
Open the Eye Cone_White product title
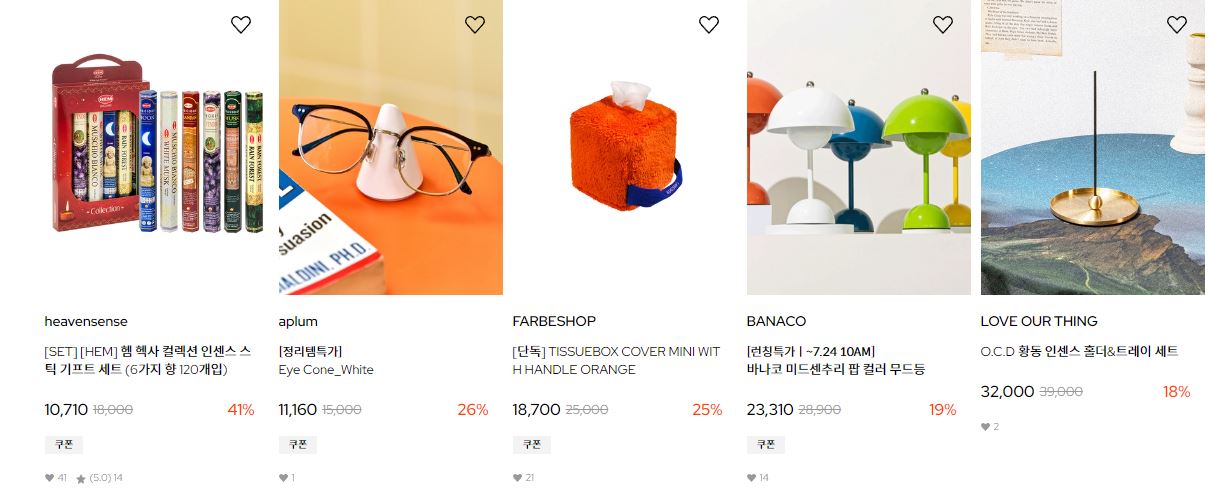coord(326,369)
